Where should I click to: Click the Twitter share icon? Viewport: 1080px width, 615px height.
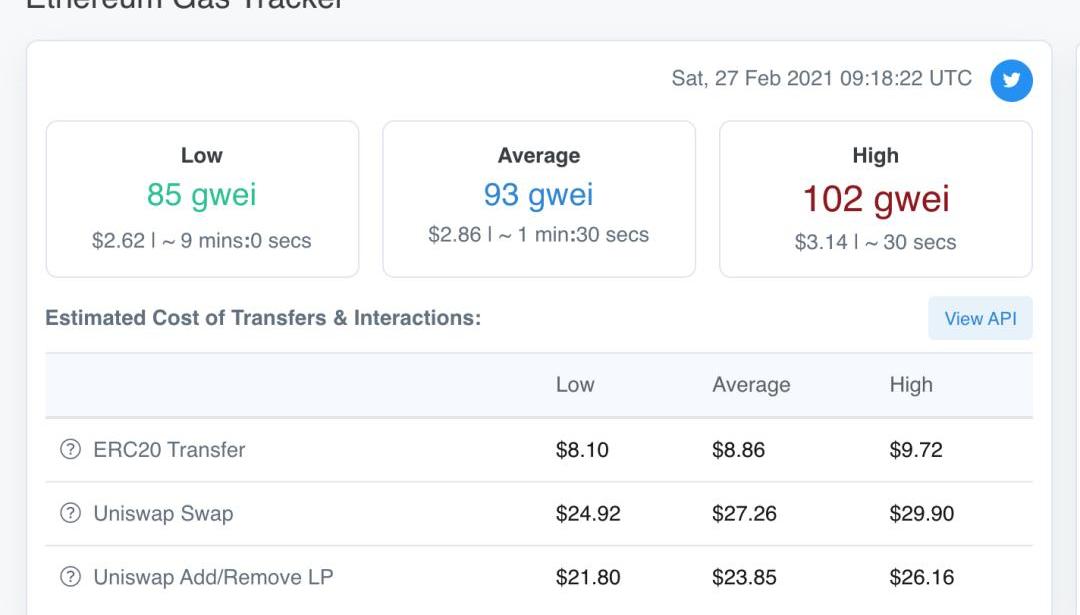tap(1011, 81)
